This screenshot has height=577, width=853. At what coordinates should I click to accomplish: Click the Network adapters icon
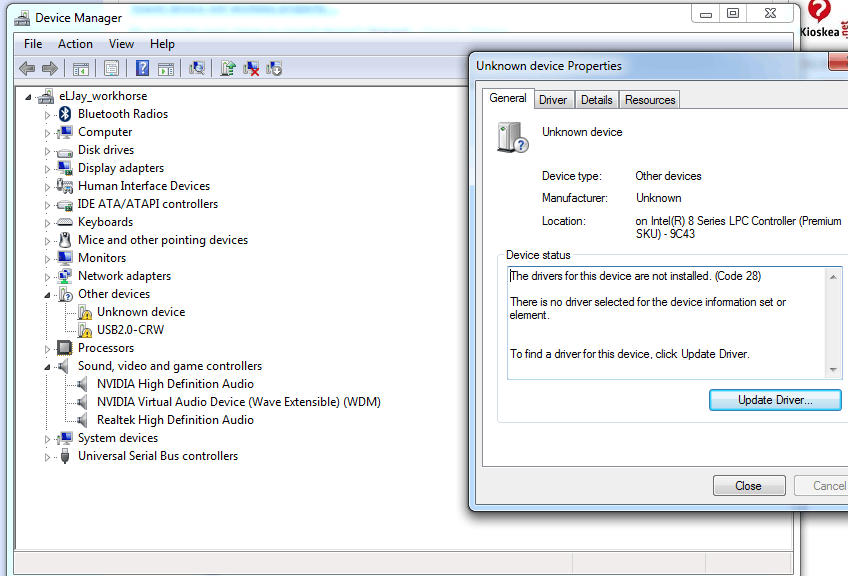tap(65, 276)
